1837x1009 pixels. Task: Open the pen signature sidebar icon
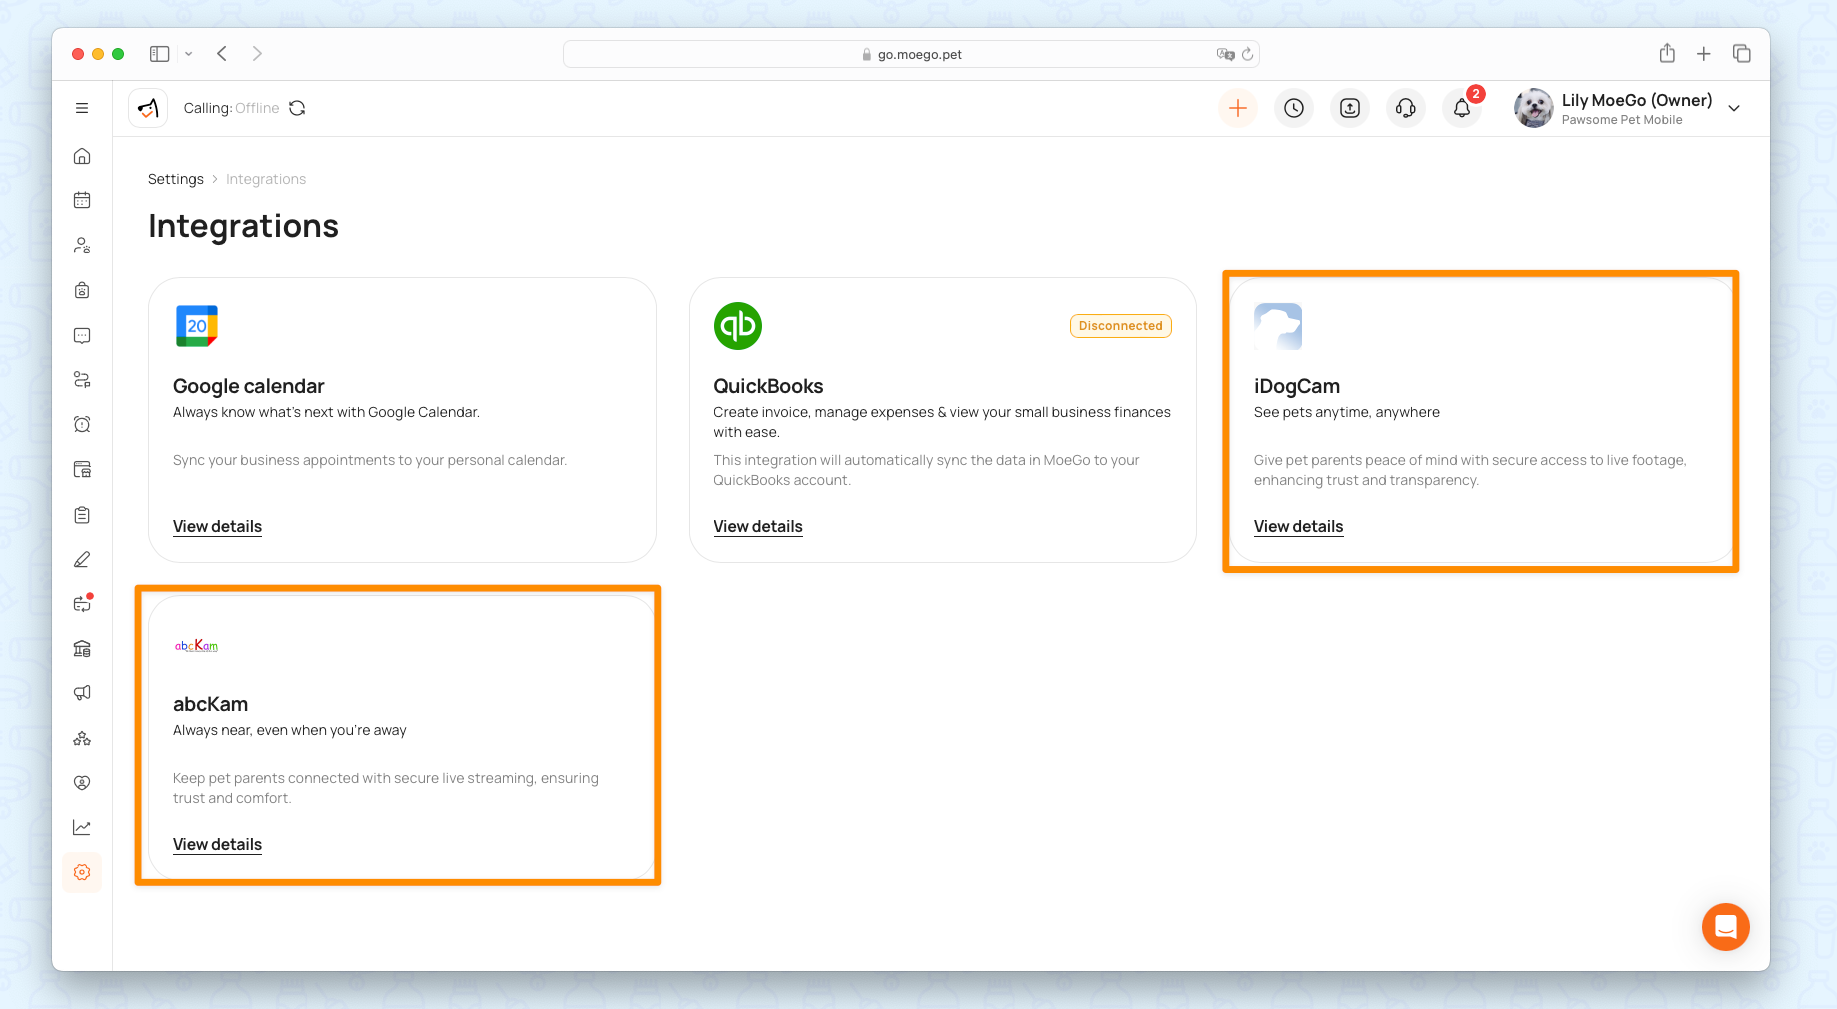82,559
